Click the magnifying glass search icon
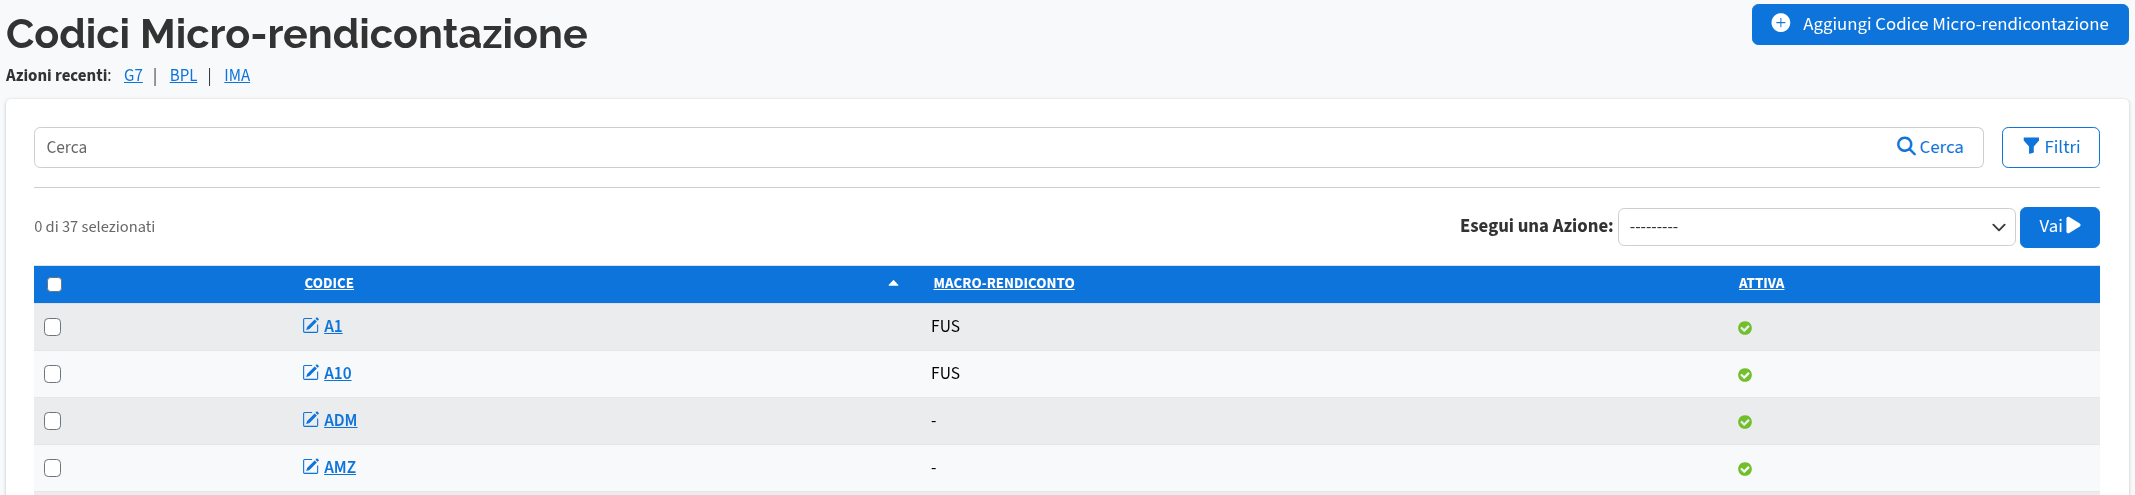The height and width of the screenshot is (495, 2135). (1906, 147)
